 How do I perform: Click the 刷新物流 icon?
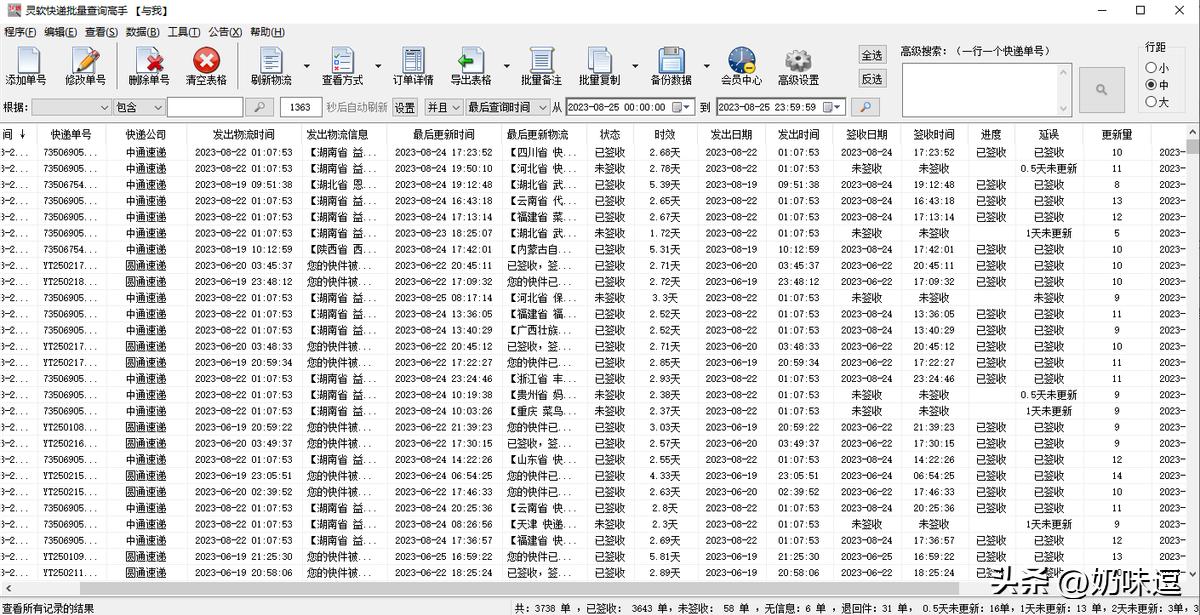point(271,66)
